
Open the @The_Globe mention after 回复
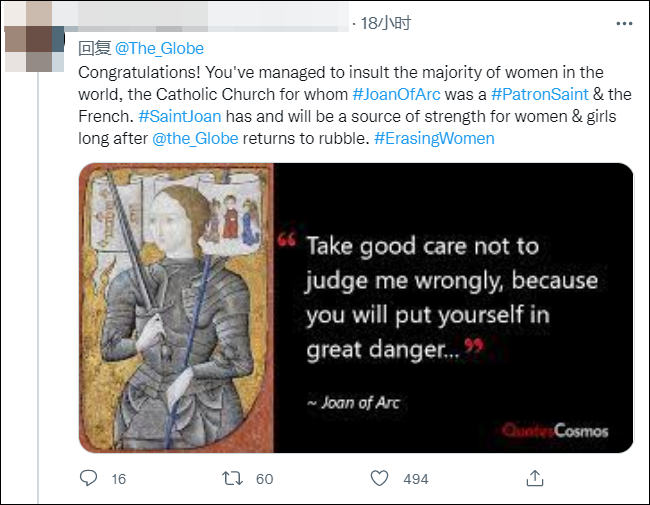click(159, 48)
